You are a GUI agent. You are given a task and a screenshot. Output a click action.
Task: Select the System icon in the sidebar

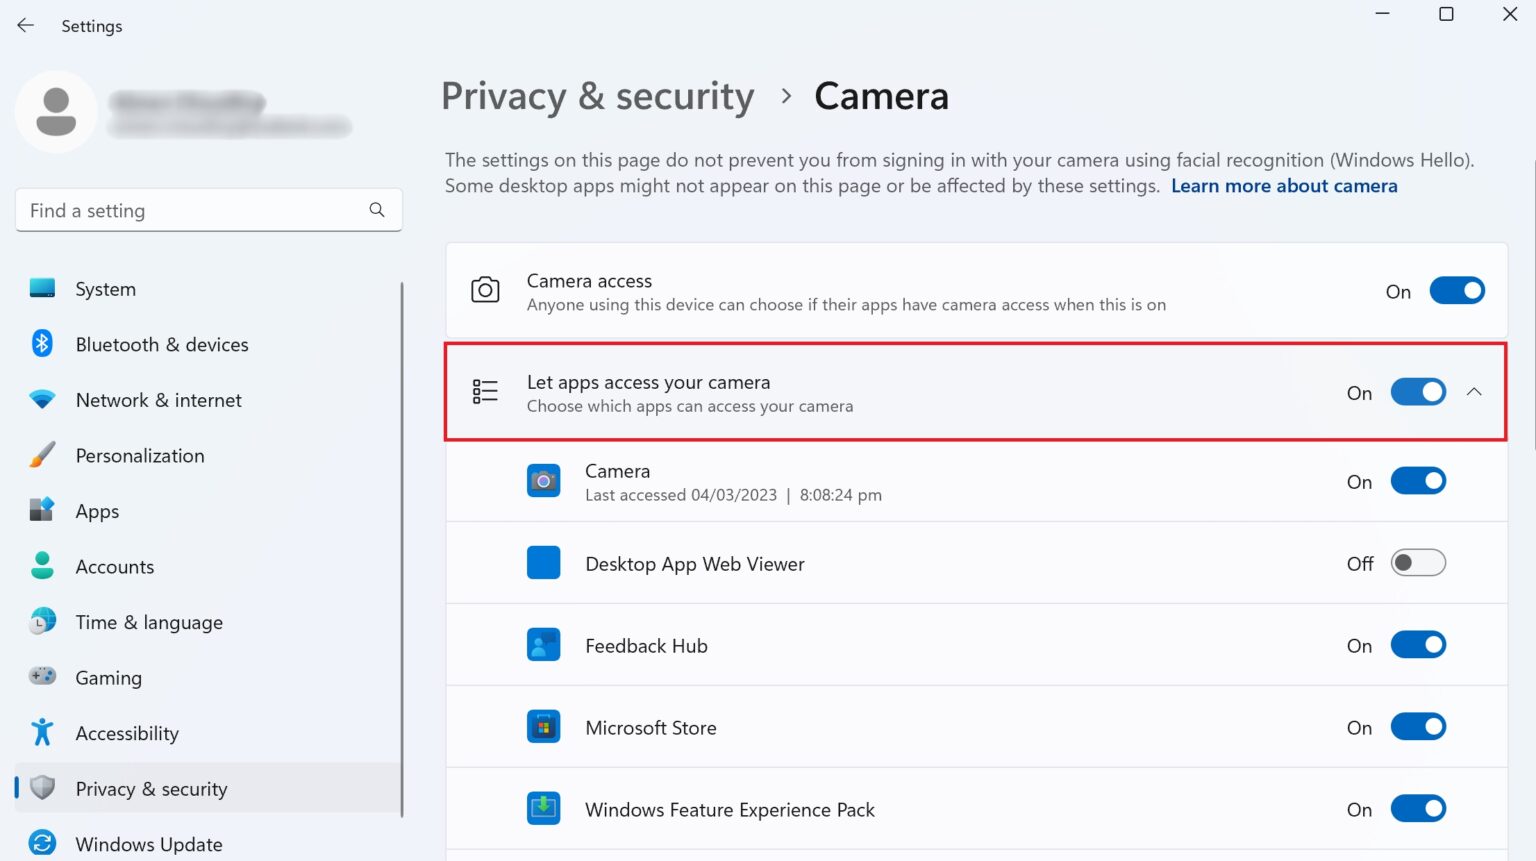[x=42, y=288]
